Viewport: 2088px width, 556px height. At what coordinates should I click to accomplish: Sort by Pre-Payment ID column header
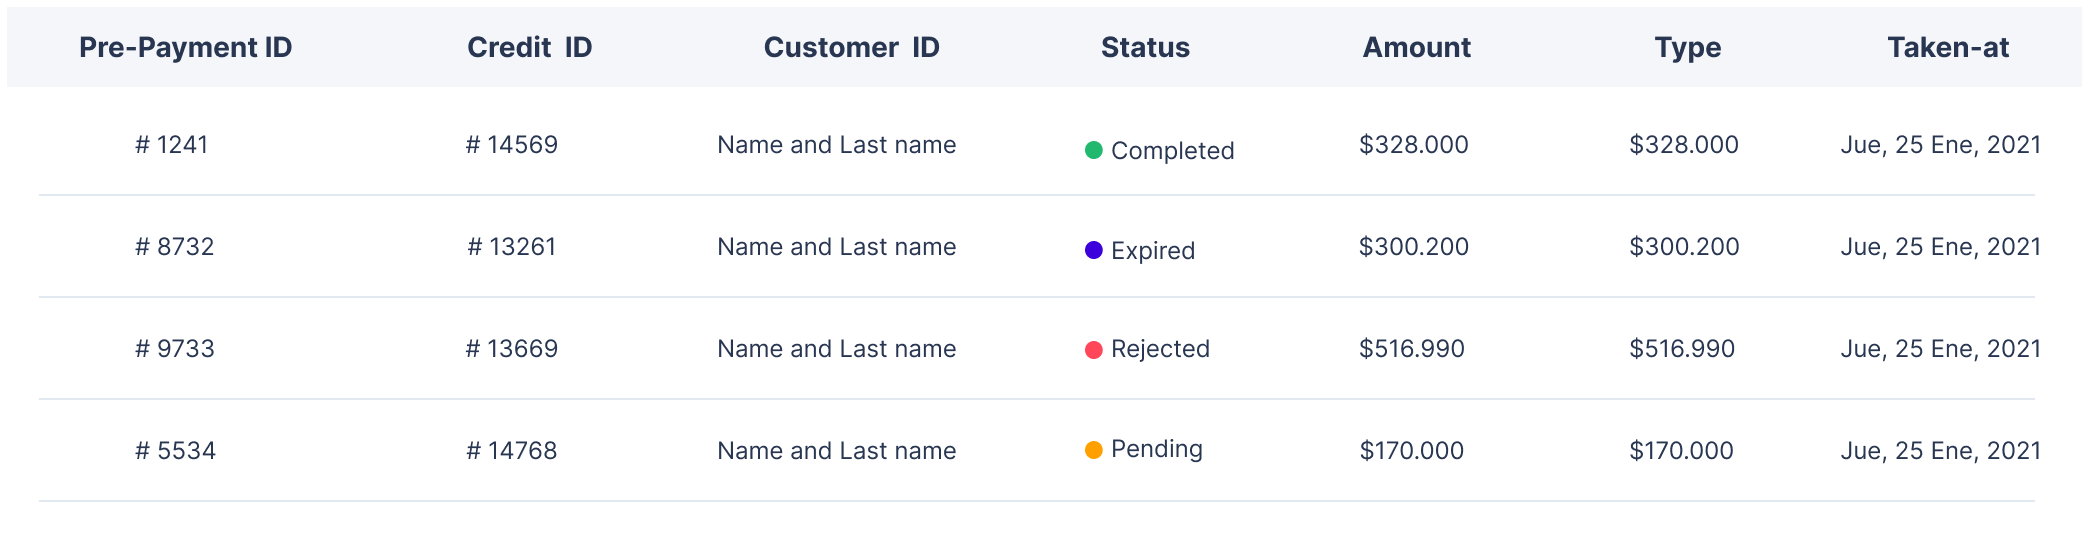(186, 47)
